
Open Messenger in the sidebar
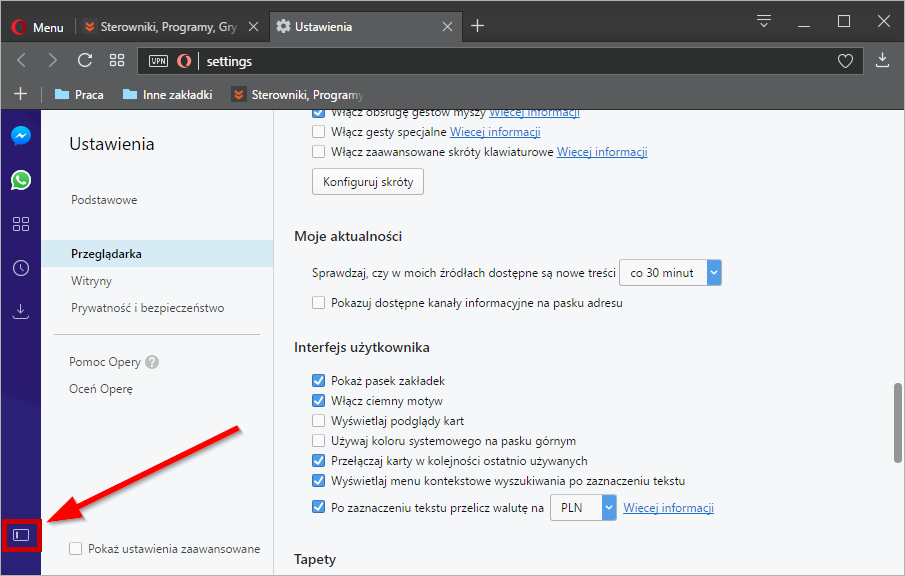coord(21,136)
